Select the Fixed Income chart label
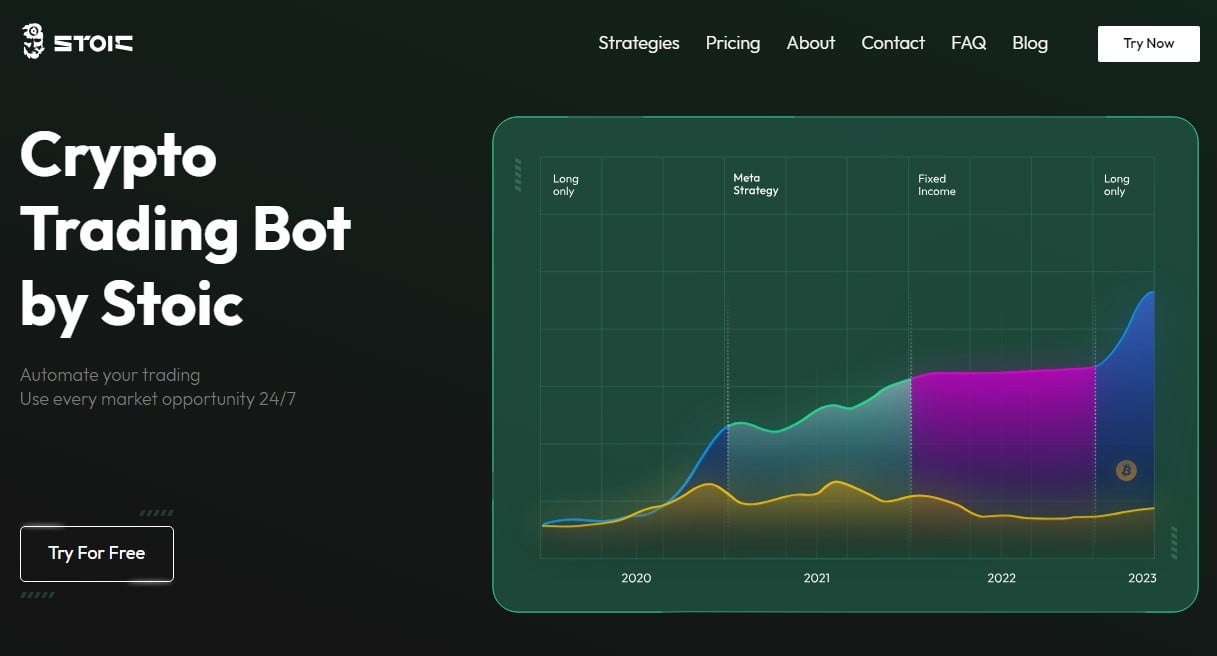The image size is (1217, 656). pyautogui.click(x=937, y=185)
